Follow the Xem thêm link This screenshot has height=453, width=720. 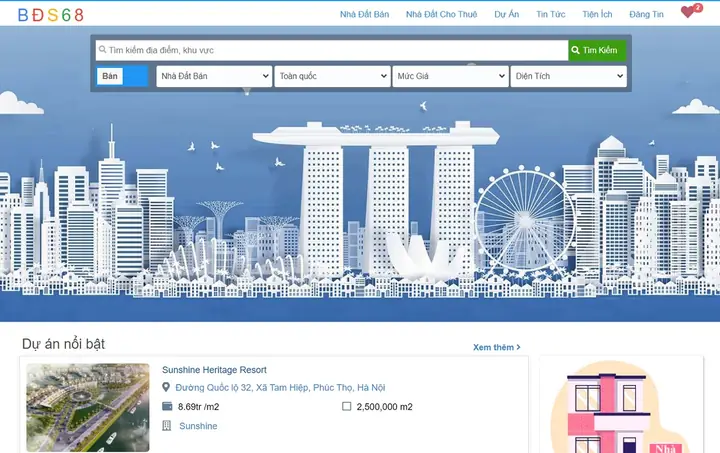click(x=497, y=347)
